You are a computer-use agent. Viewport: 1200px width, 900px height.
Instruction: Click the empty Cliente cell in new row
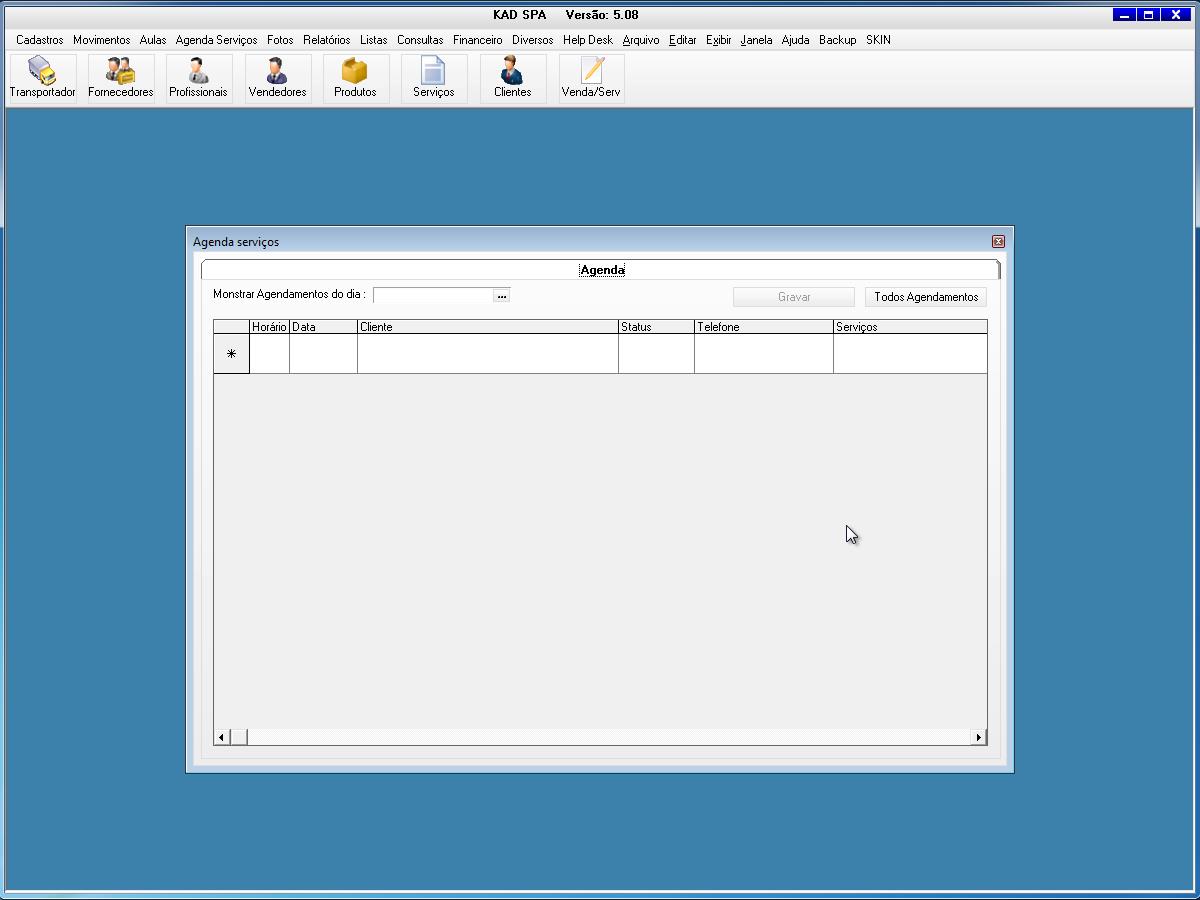click(488, 354)
